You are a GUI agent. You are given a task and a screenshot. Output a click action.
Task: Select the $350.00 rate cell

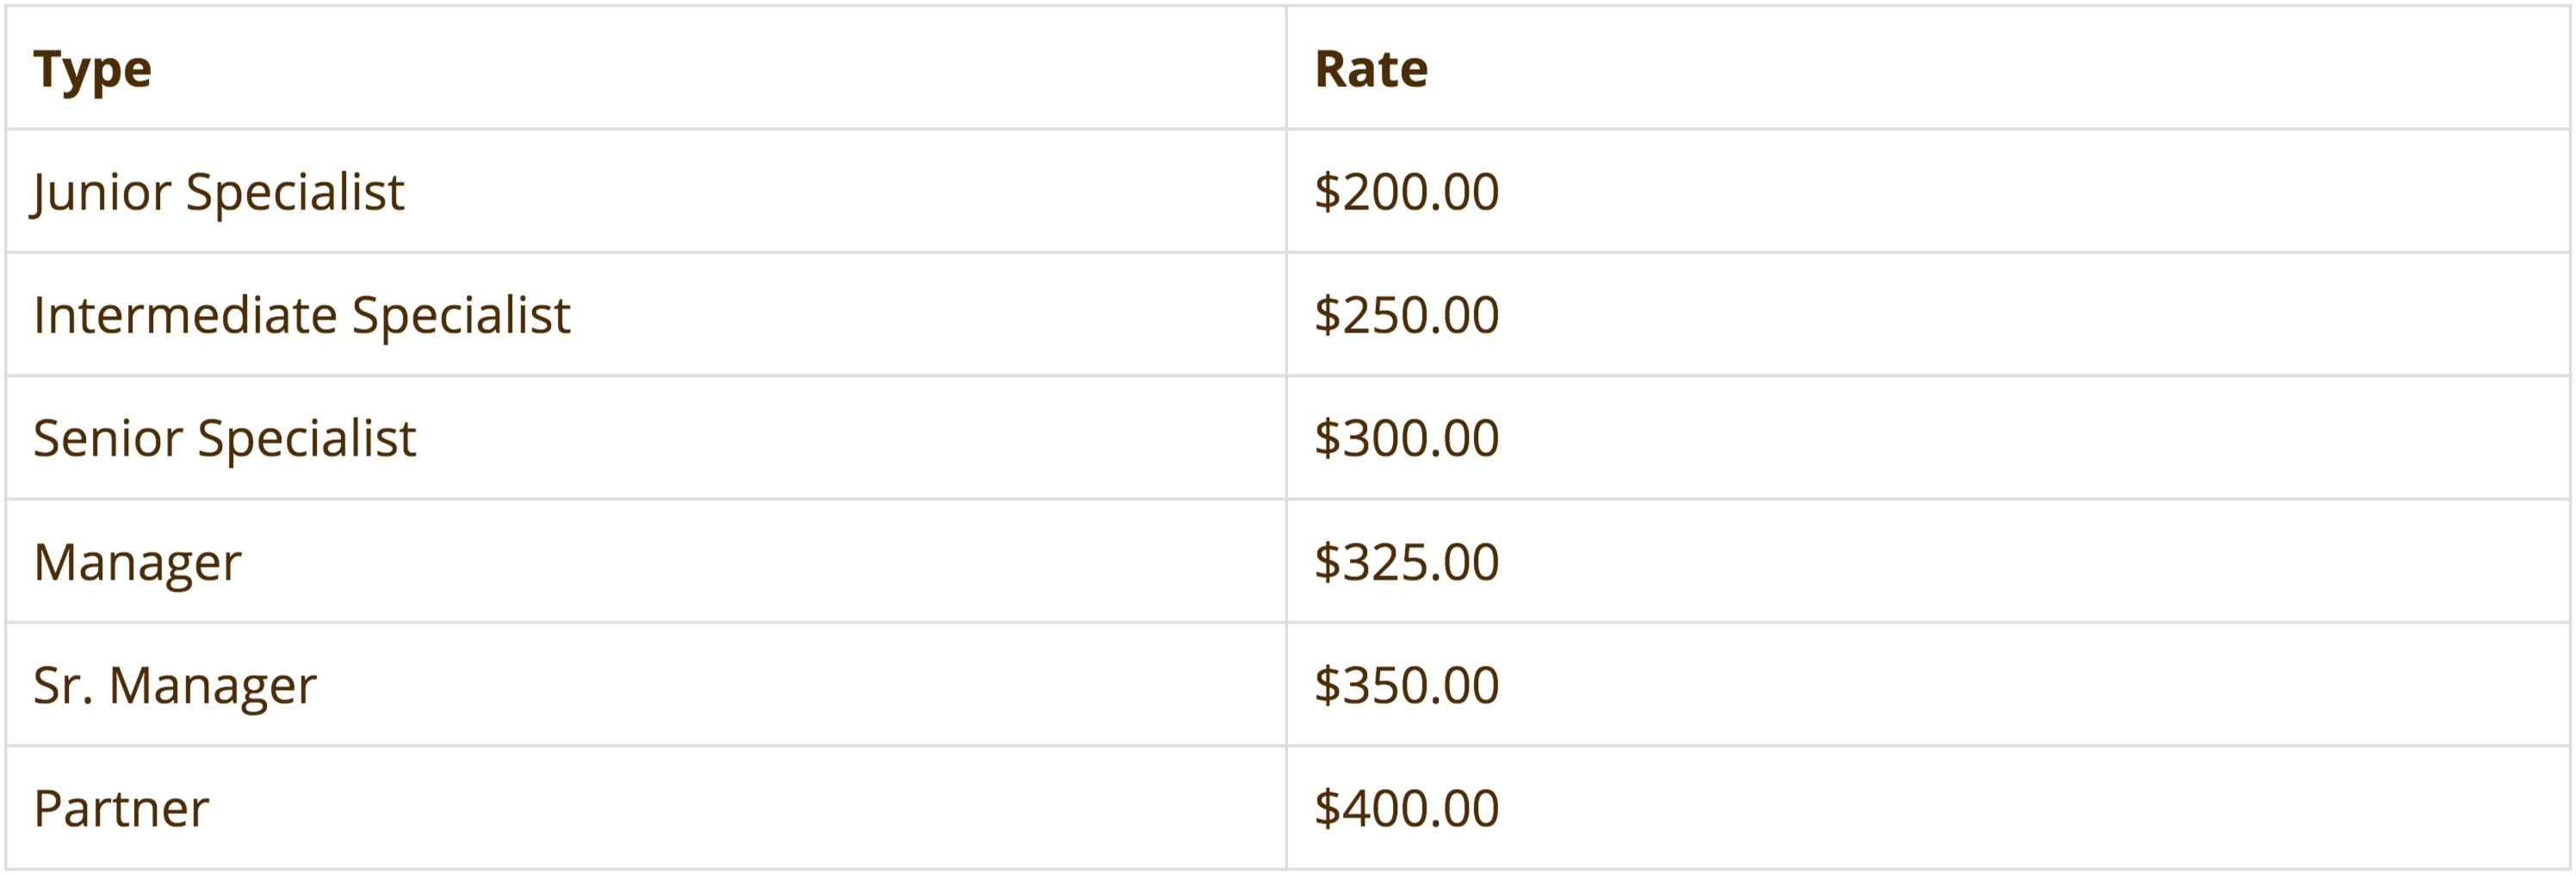(x=1927, y=685)
